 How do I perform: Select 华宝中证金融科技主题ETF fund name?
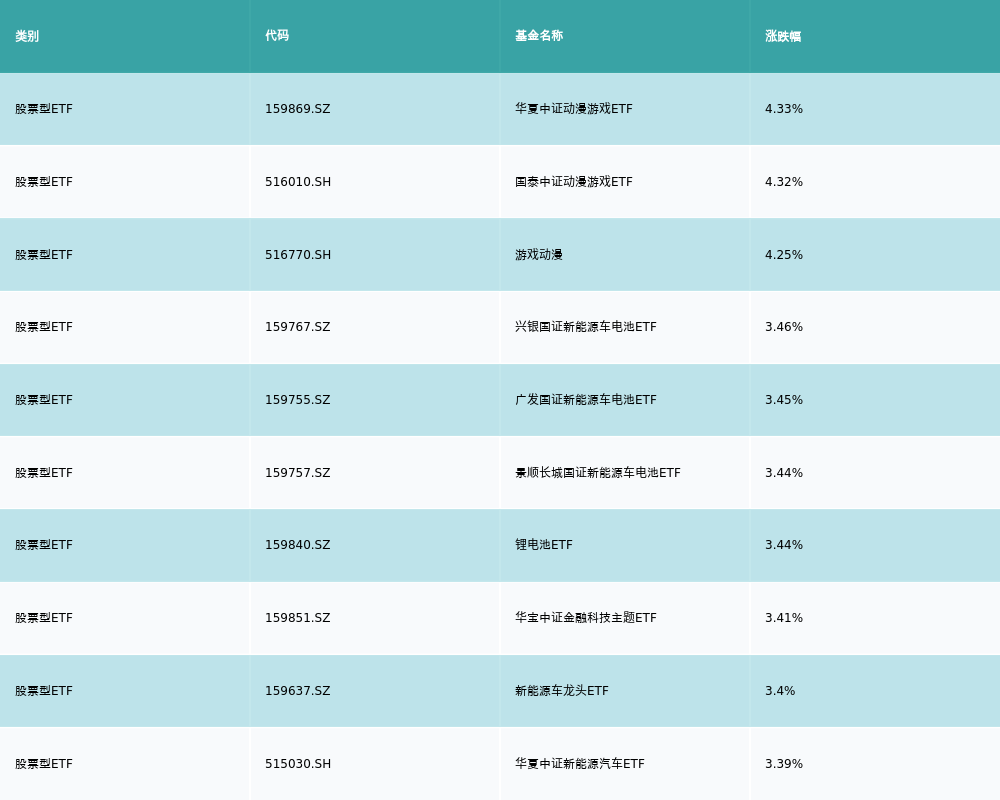pos(585,618)
